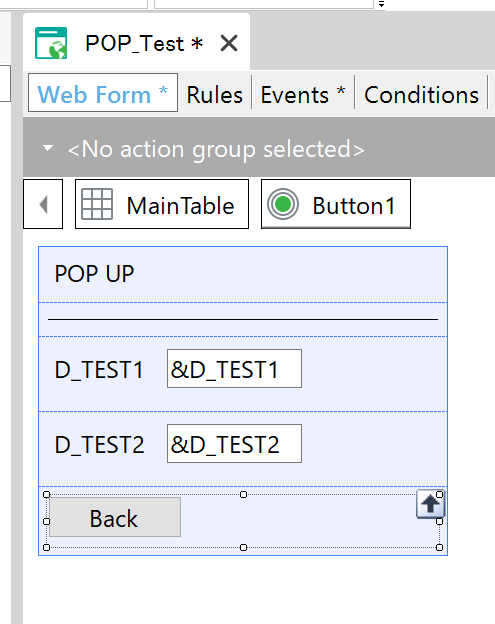Click the No action group selected bar

tap(259, 148)
